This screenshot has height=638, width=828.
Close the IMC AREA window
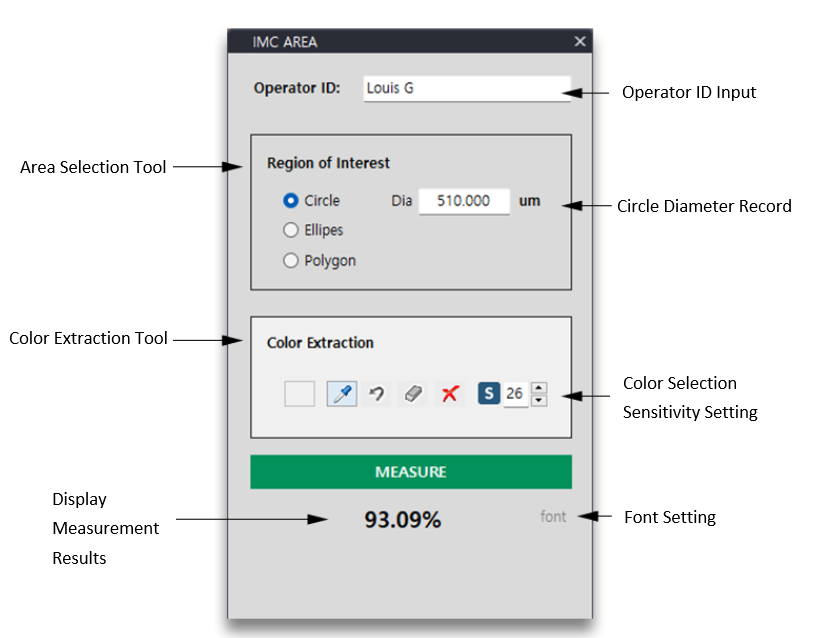tap(580, 42)
